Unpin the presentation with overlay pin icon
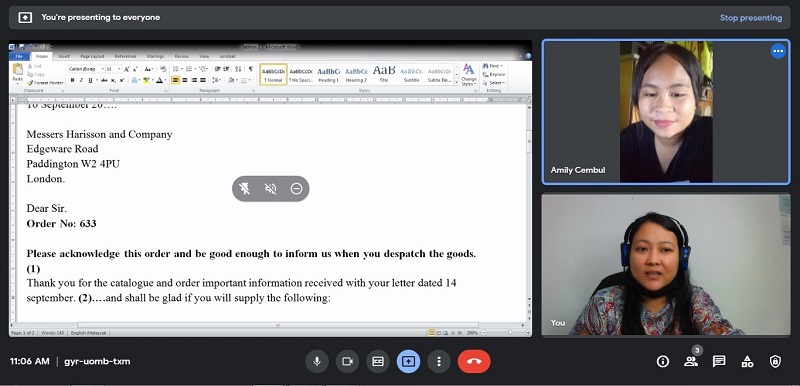800x386 pixels. pyautogui.click(x=245, y=189)
